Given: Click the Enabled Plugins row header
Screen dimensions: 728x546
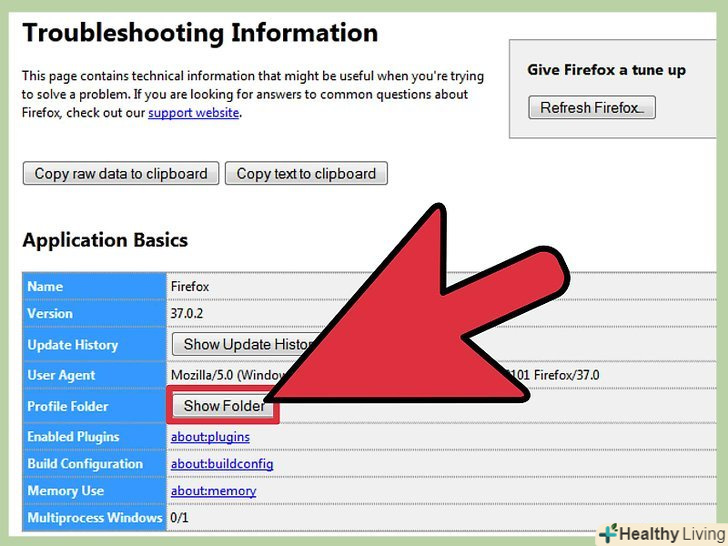Looking at the screenshot, I should (x=94, y=437).
